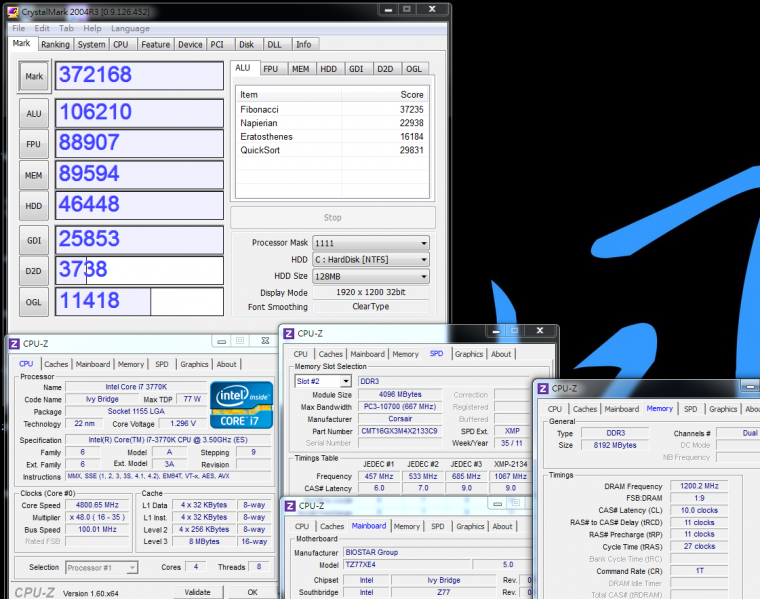Click the CPU-Z icon on the processor window
Viewport: 760px width, 599px height.
click(14, 344)
